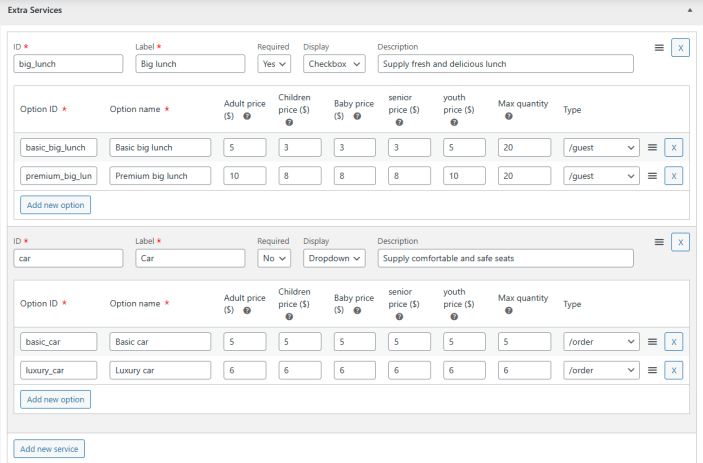
Task: Click drag handle icon for car service
Action: coord(659,242)
